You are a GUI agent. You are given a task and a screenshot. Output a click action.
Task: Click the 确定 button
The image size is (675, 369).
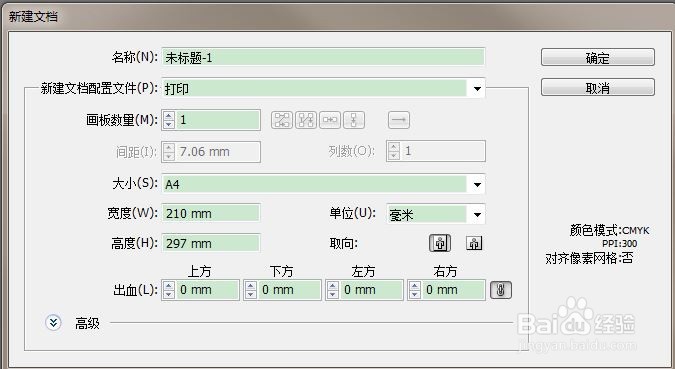pos(598,57)
